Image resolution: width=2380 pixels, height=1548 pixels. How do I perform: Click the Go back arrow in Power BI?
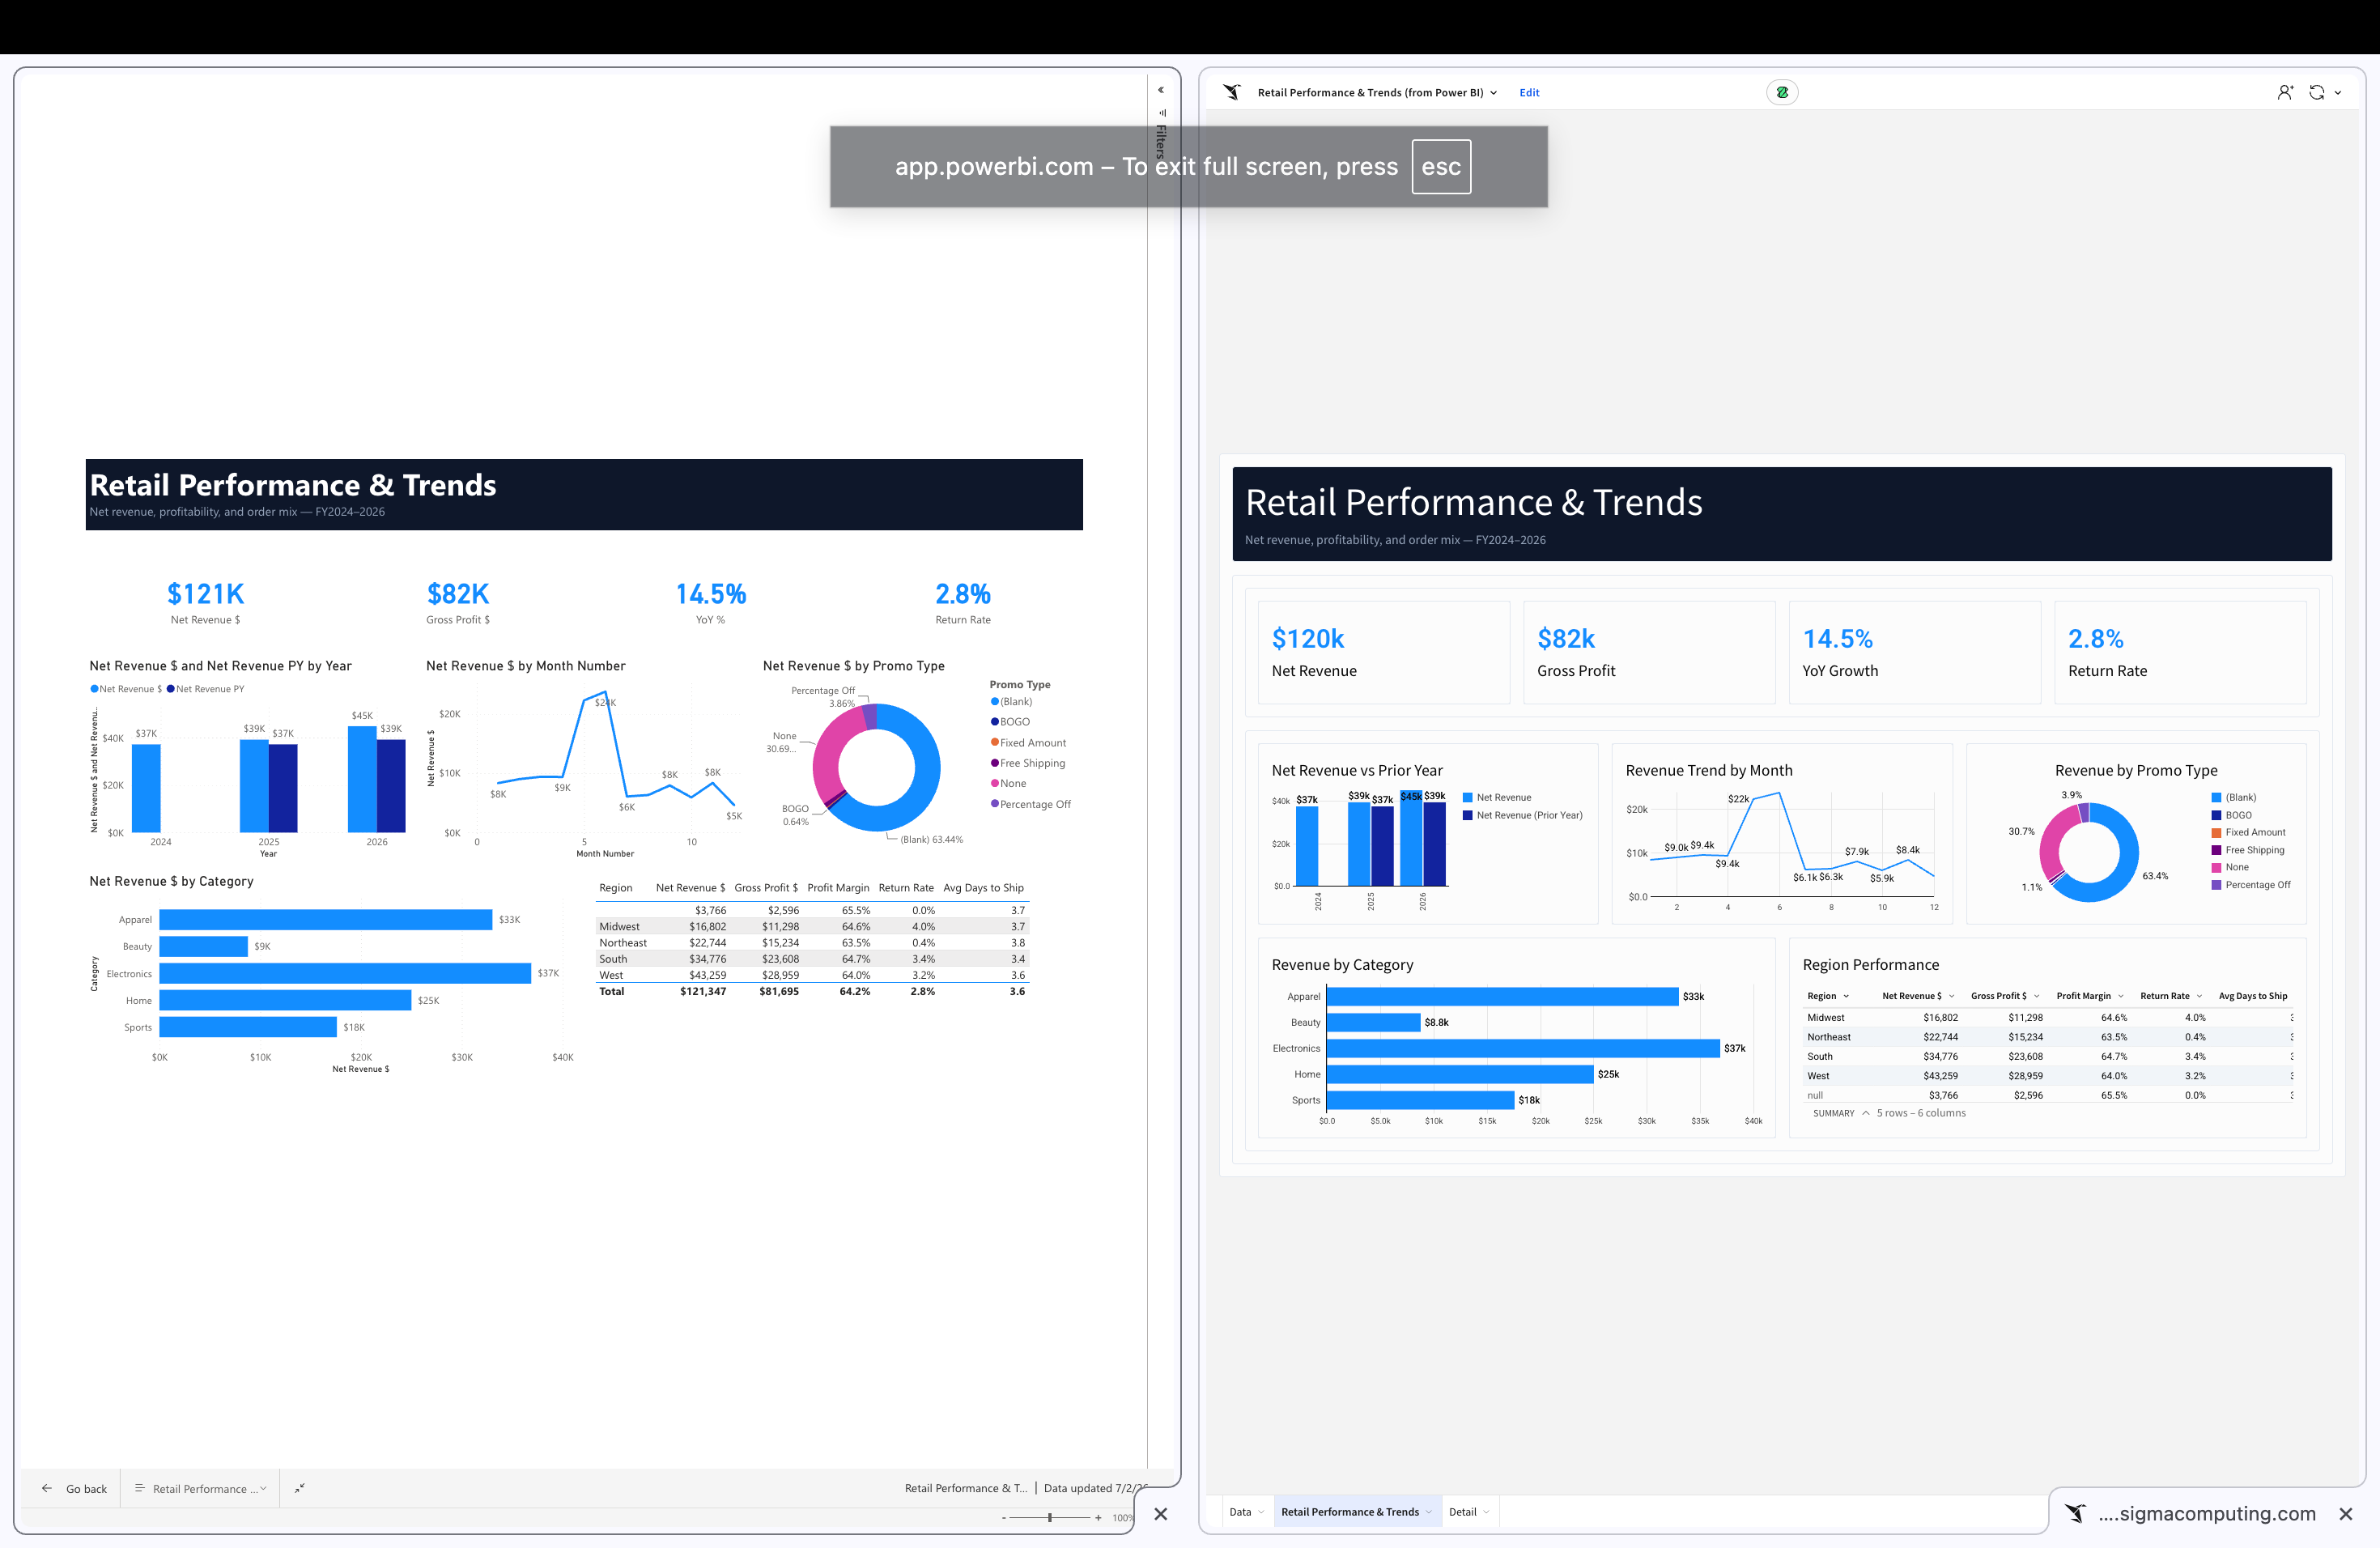[x=47, y=1488]
